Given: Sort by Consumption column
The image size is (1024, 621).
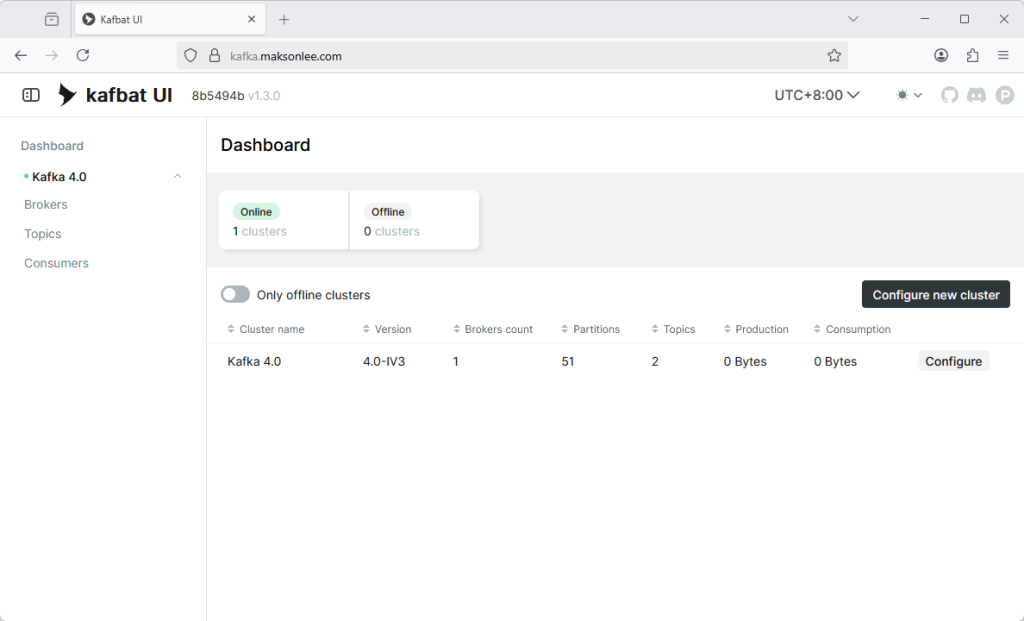Looking at the screenshot, I should [x=852, y=329].
